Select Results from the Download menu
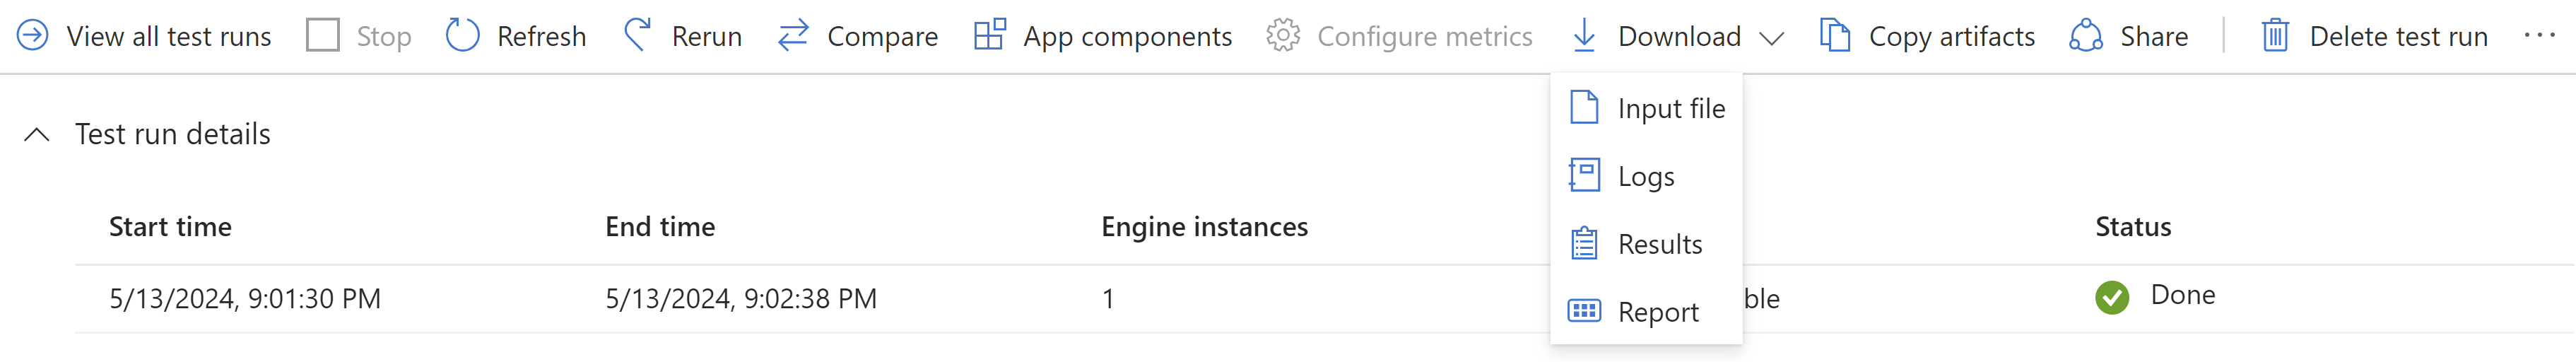Viewport: 2576px width, 362px height. (1659, 244)
